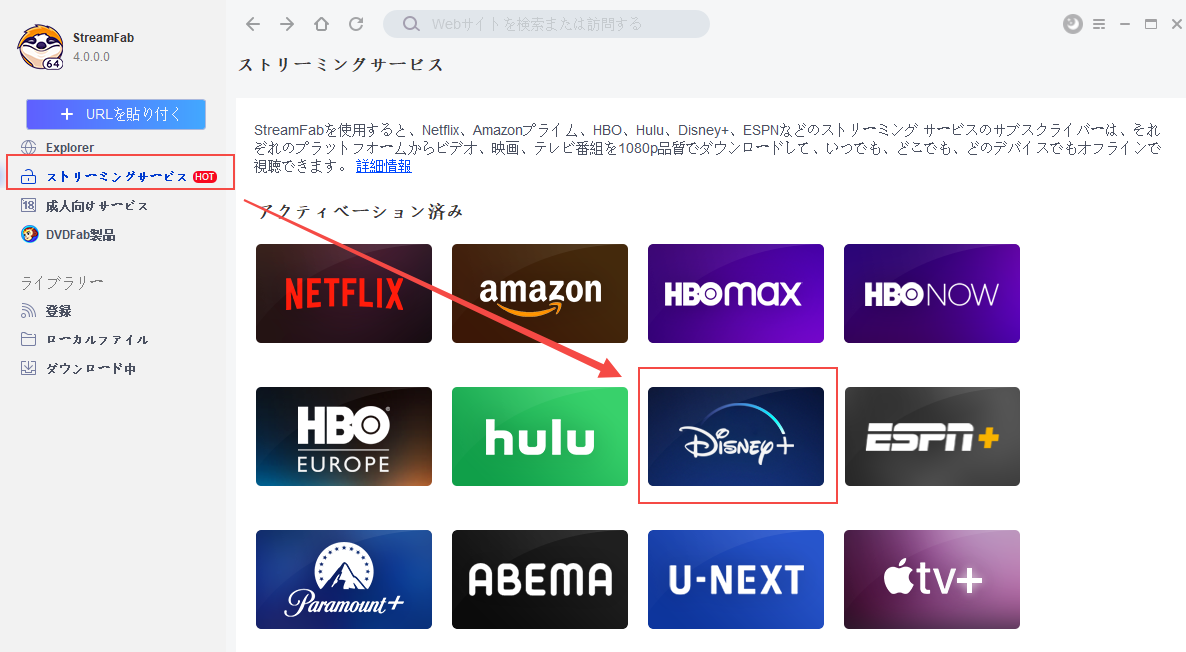1186x652 pixels.
Task: Open DVDFab製品 in the sidebar
Action: coord(80,234)
